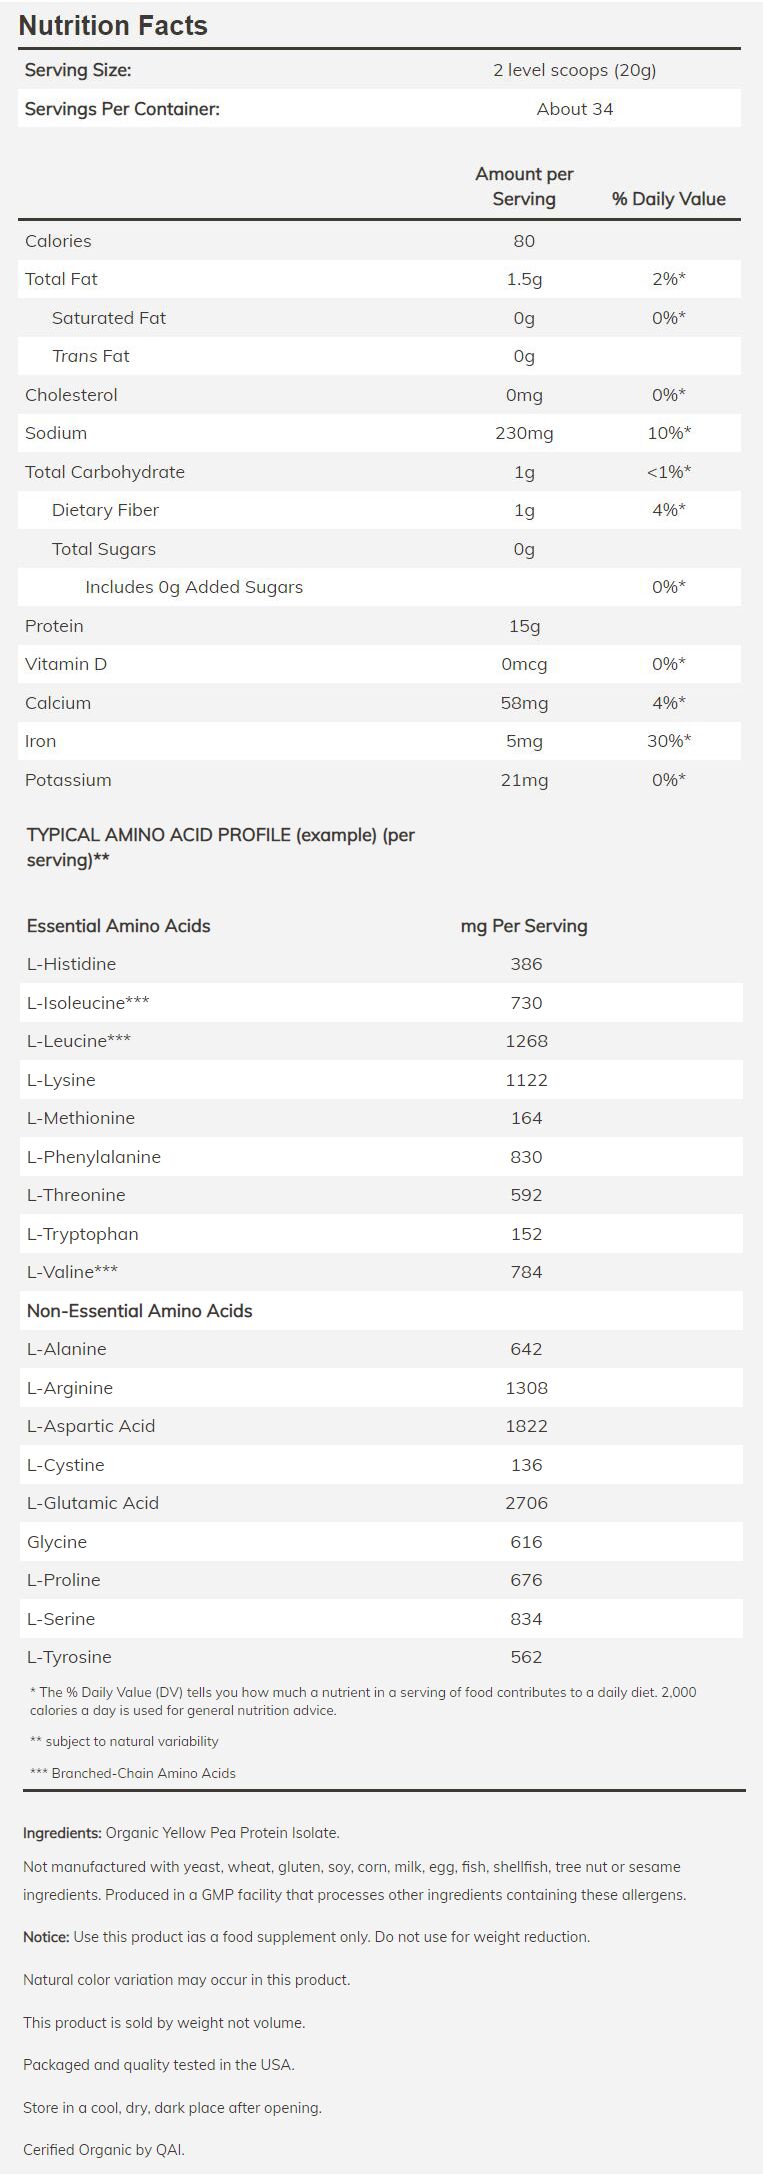Click the Nutrition Facts heading
The height and width of the screenshot is (2177, 763).
[x=113, y=25]
